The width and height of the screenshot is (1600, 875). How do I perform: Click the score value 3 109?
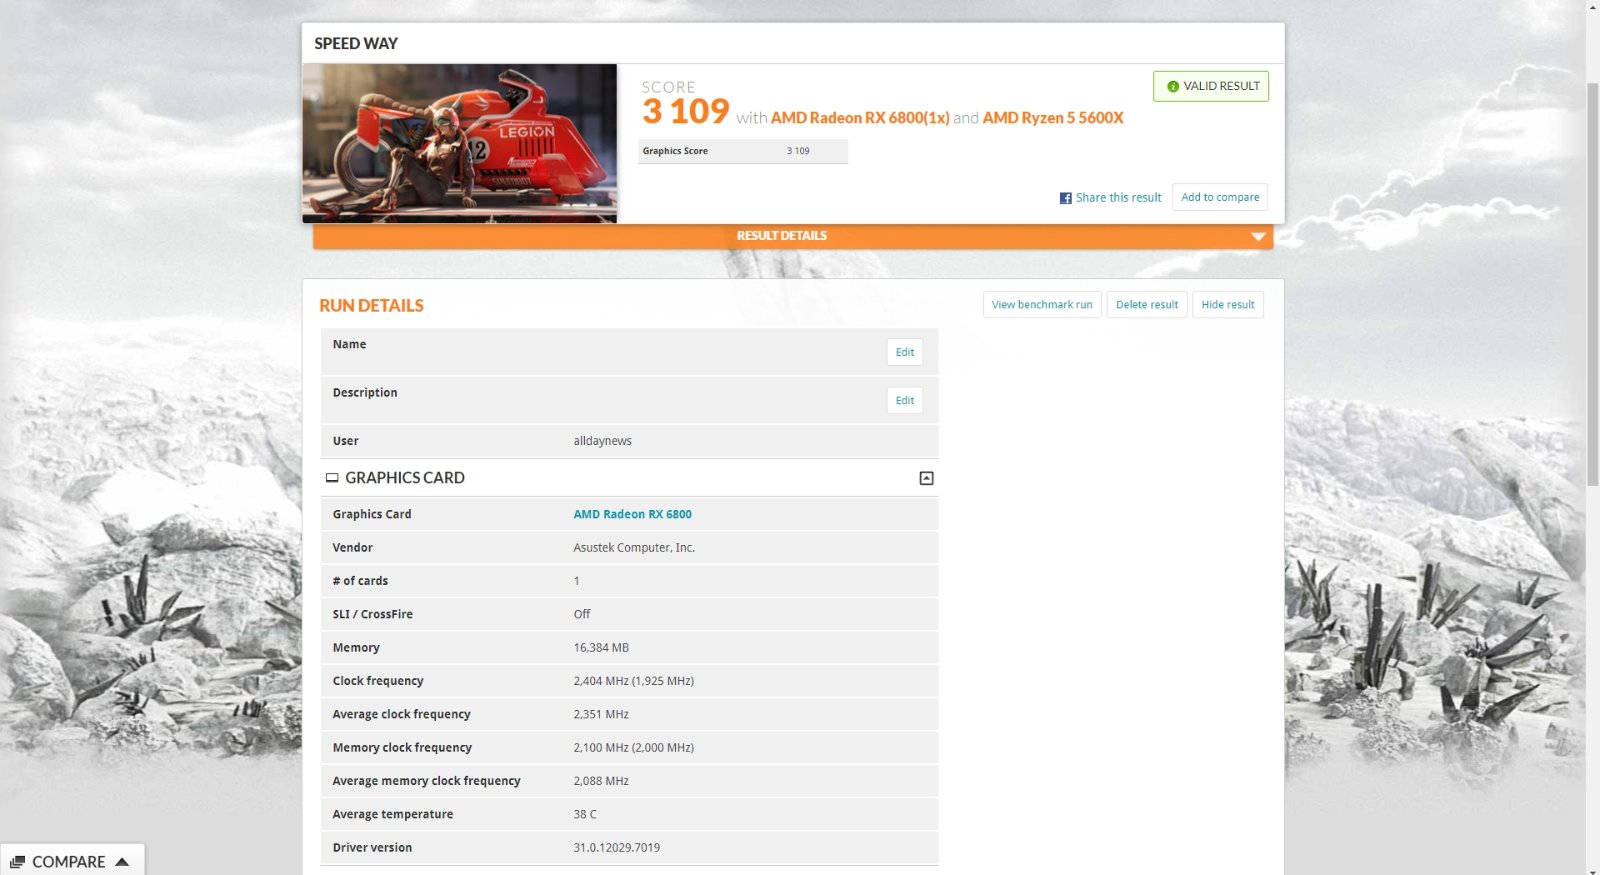[x=686, y=111]
